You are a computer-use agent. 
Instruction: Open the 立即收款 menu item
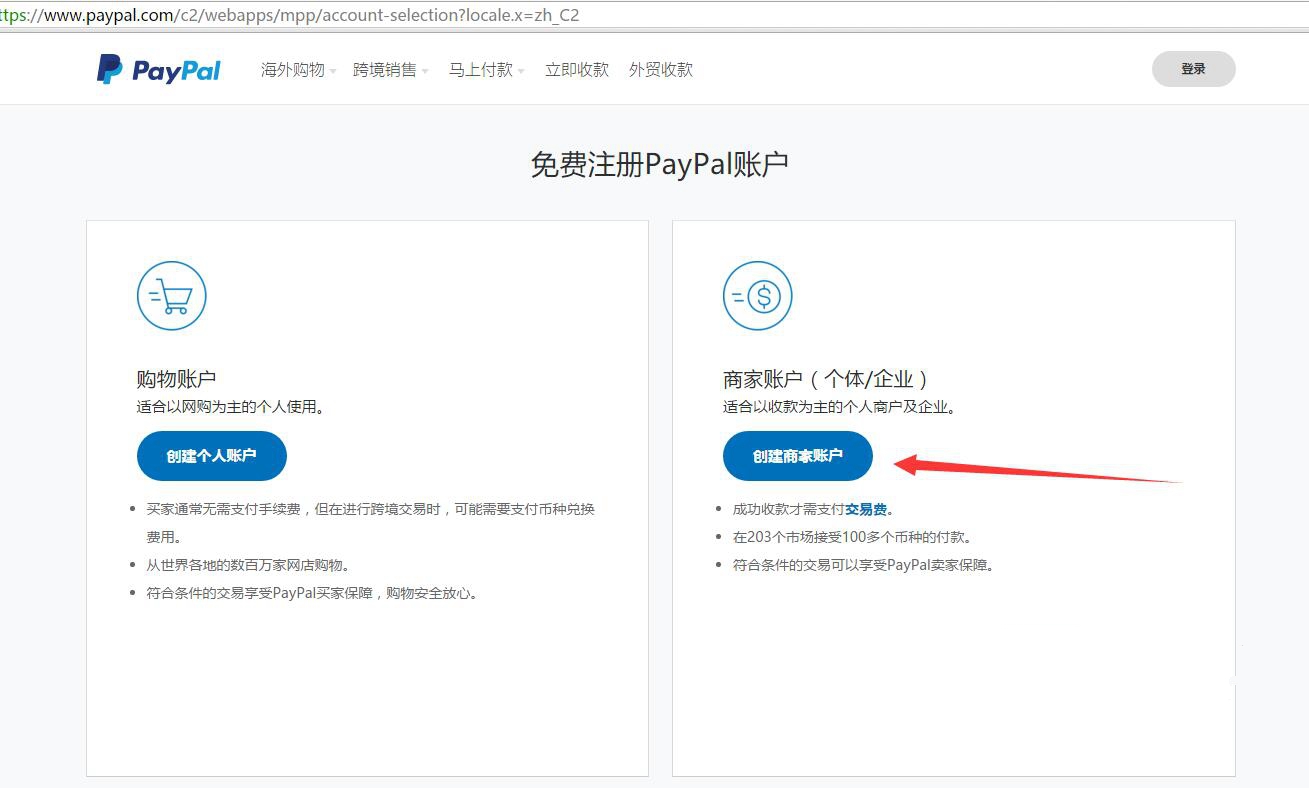(x=577, y=70)
